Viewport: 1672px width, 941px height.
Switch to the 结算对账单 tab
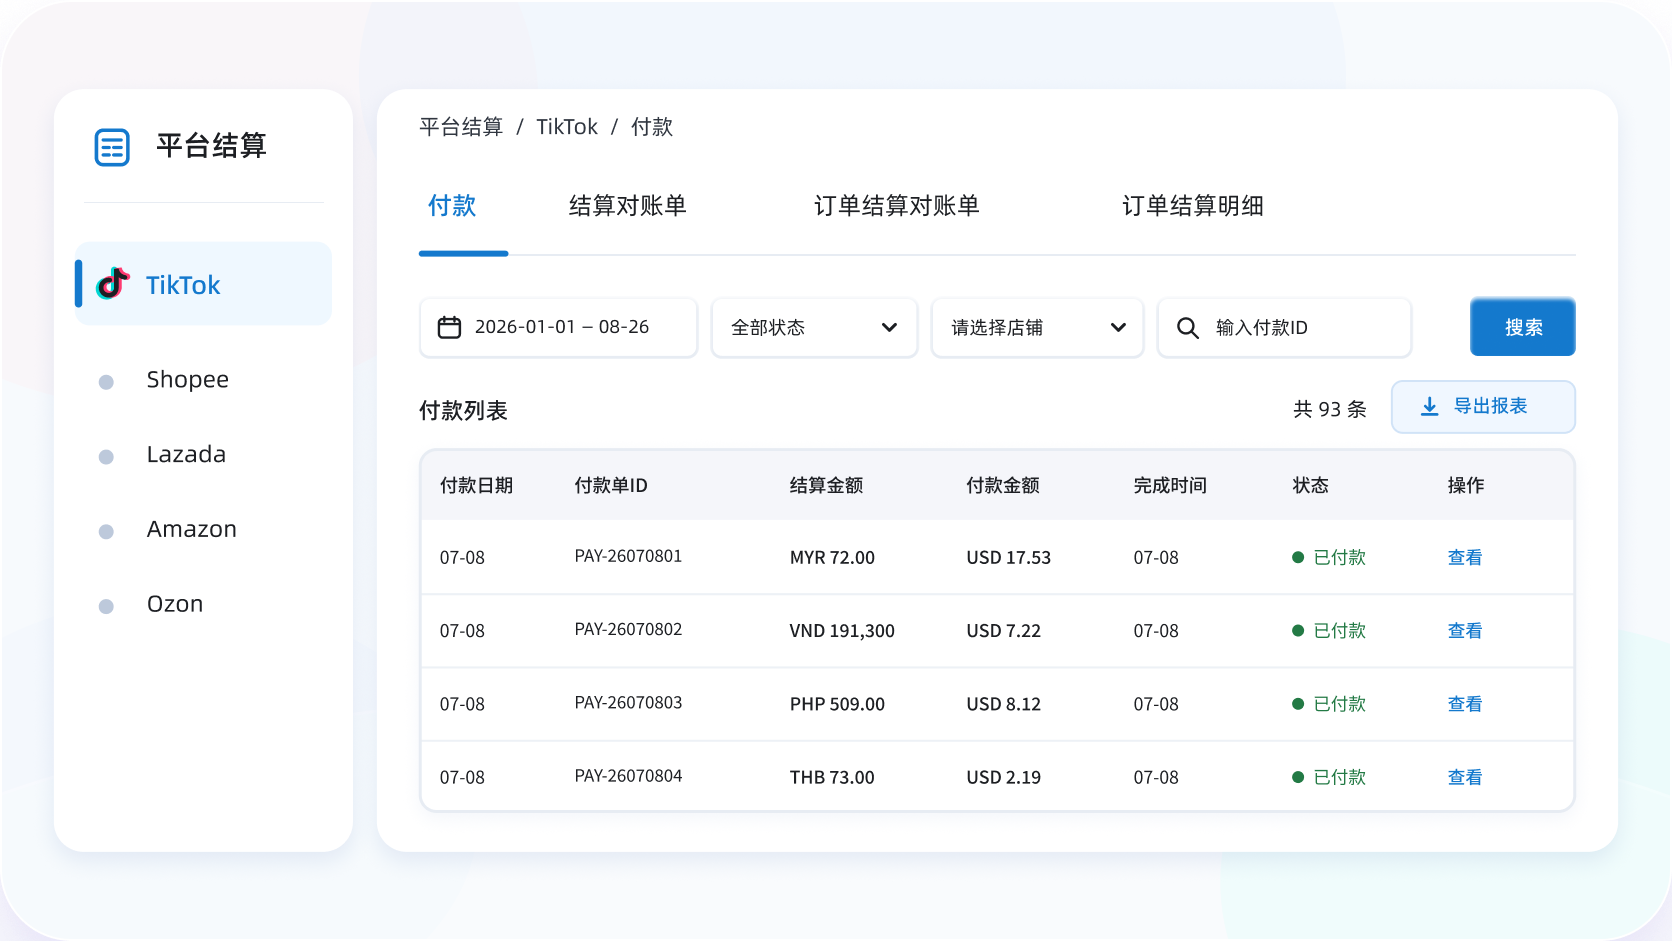coord(627,206)
